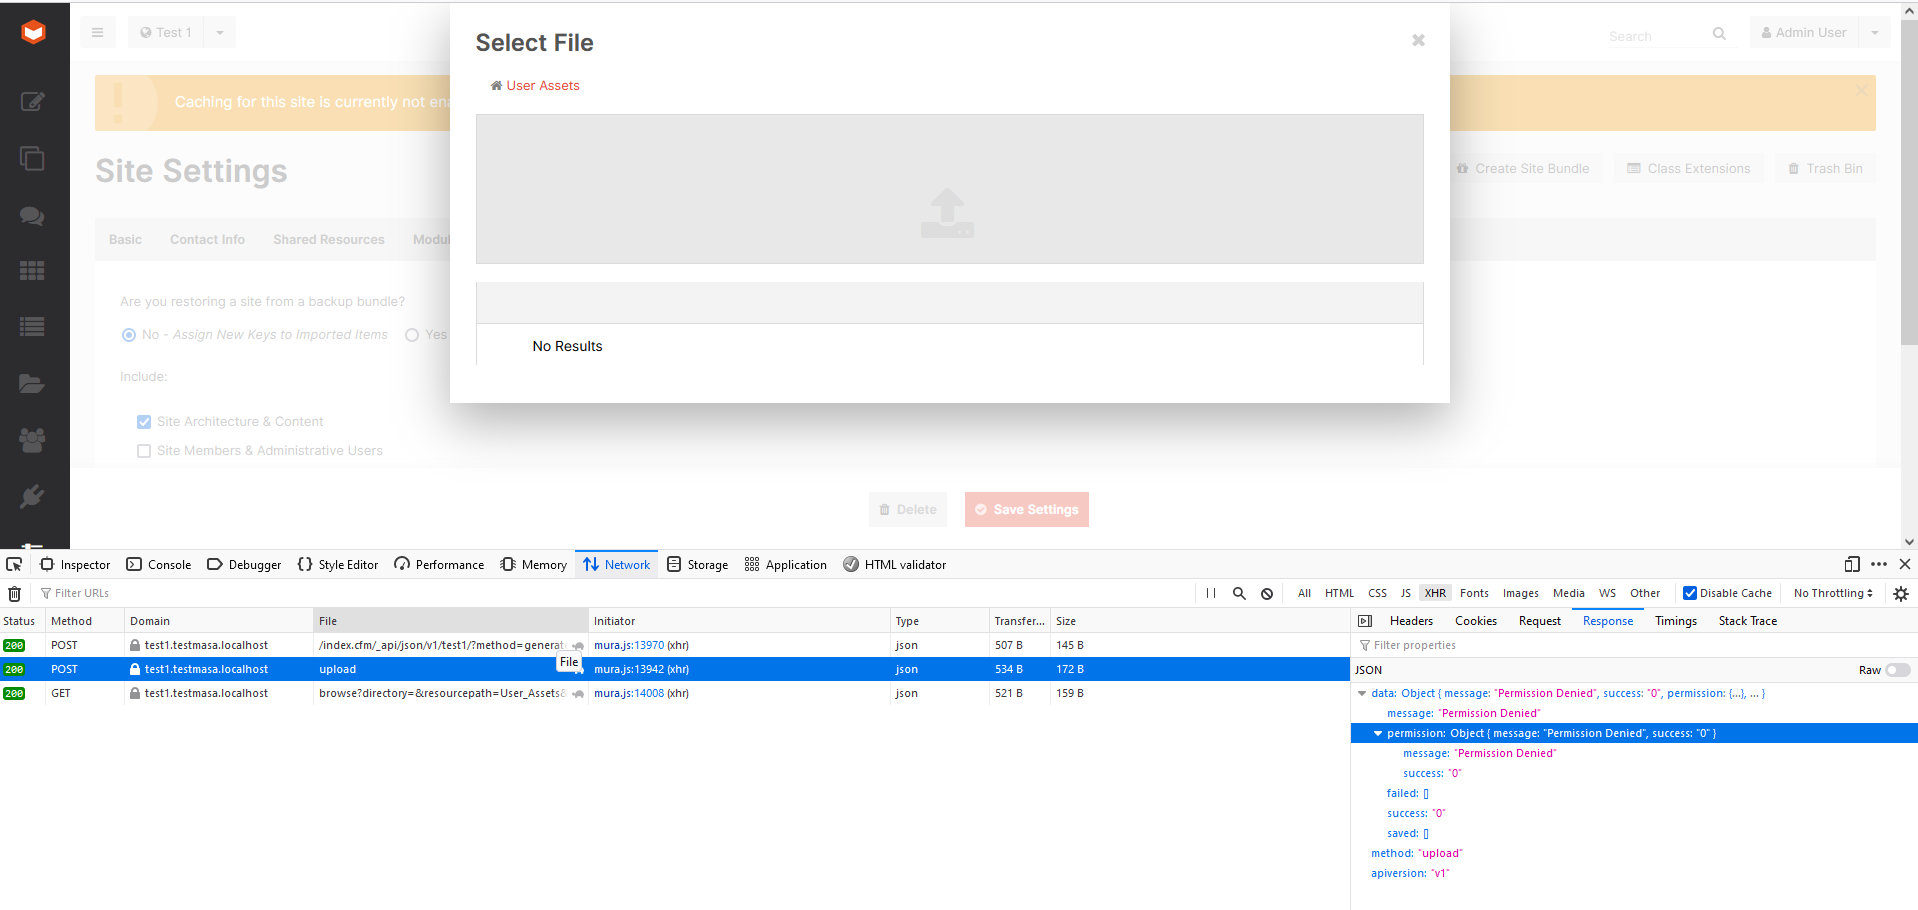Open the network settings gear icon
The height and width of the screenshot is (910, 1918).
1901,593
